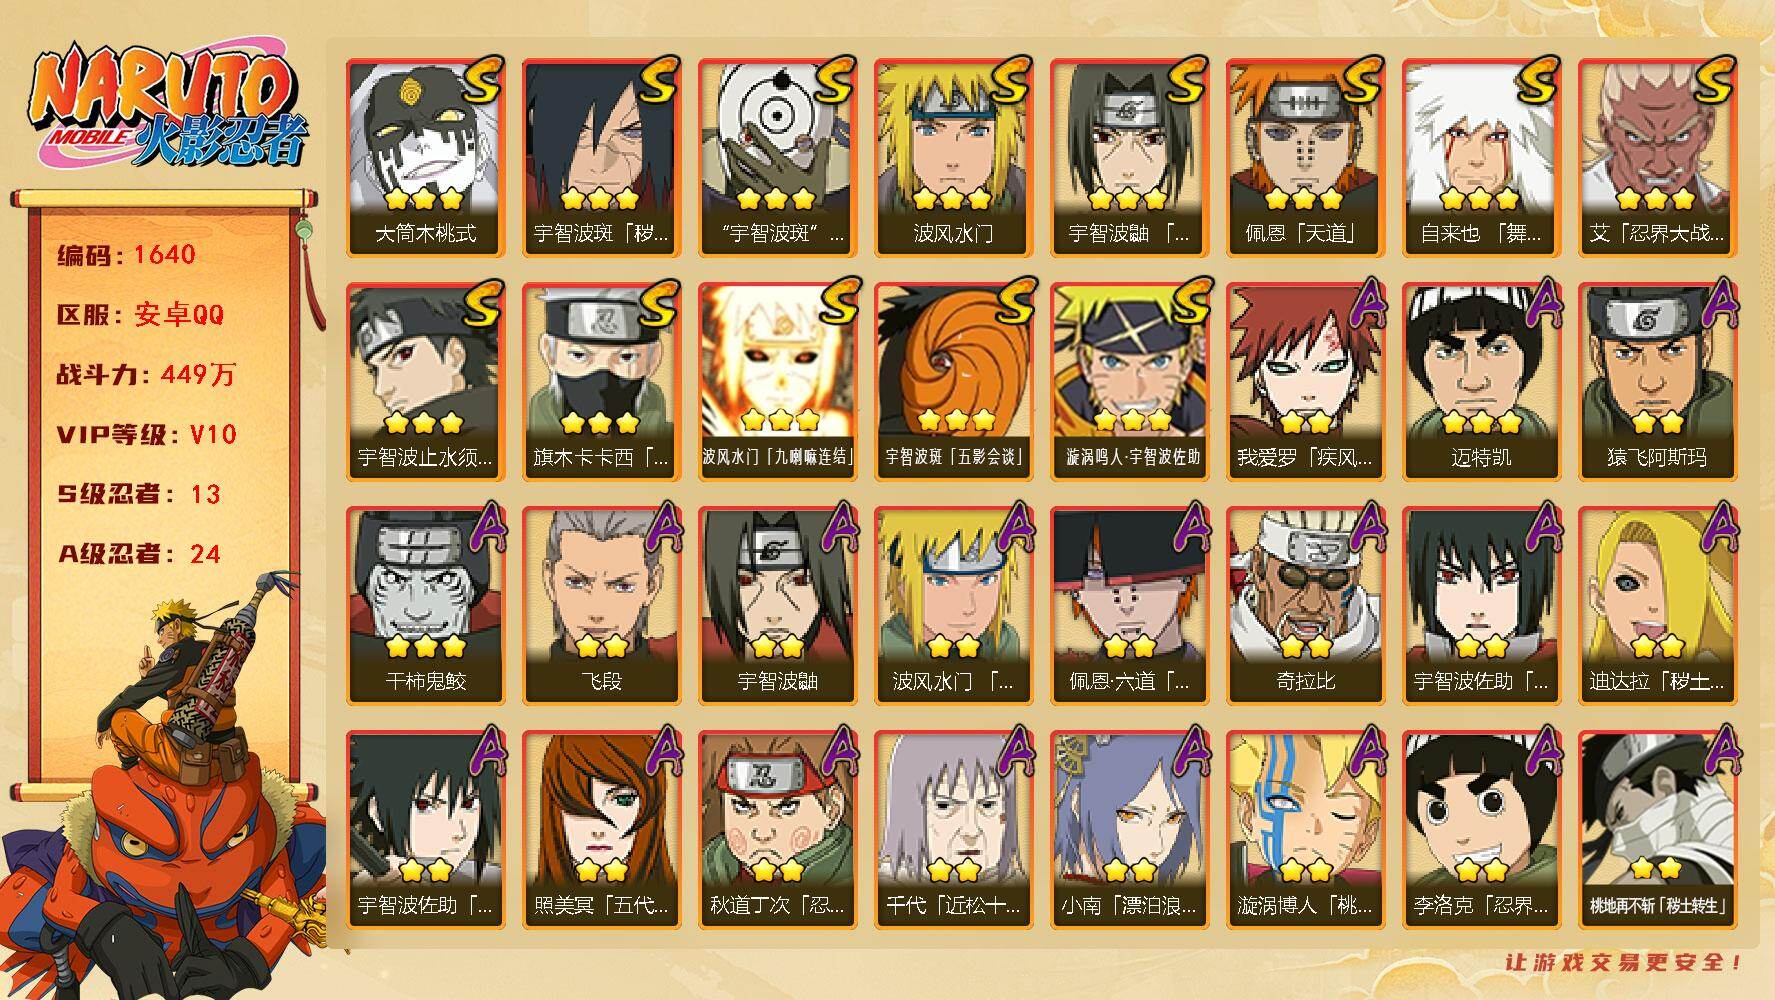Select the 小南「漂泊浪...」 ninja card
The width and height of the screenshot is (1775, 1000).
tap(1129, 830)
